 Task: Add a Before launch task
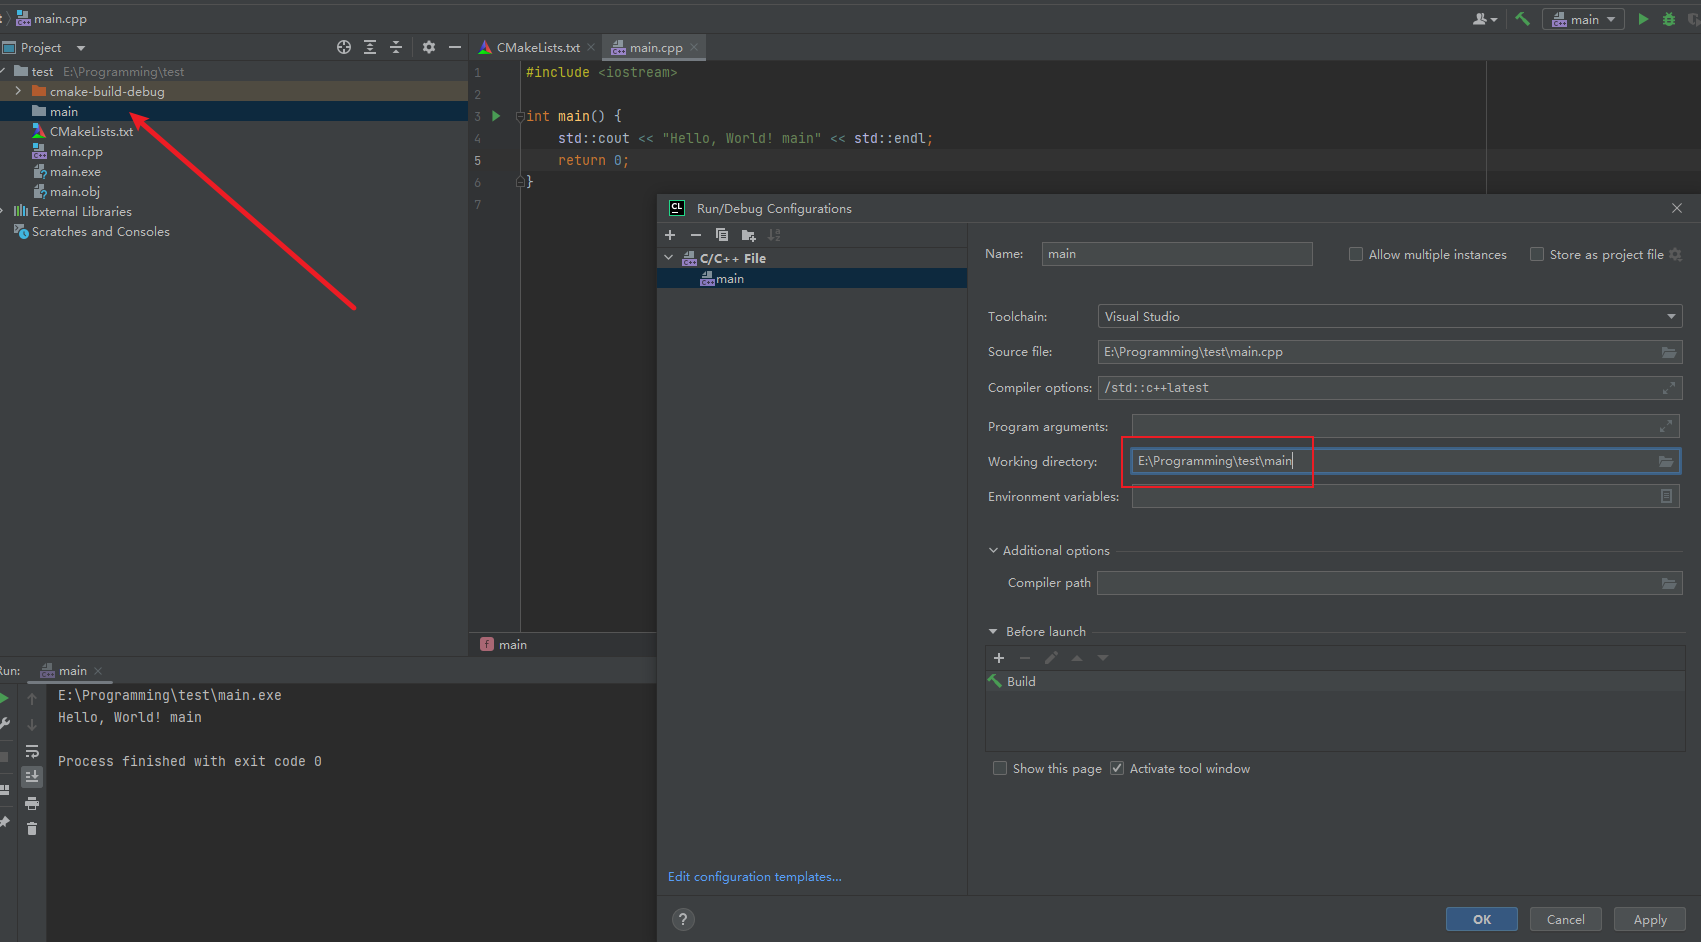tap(998, 658)
